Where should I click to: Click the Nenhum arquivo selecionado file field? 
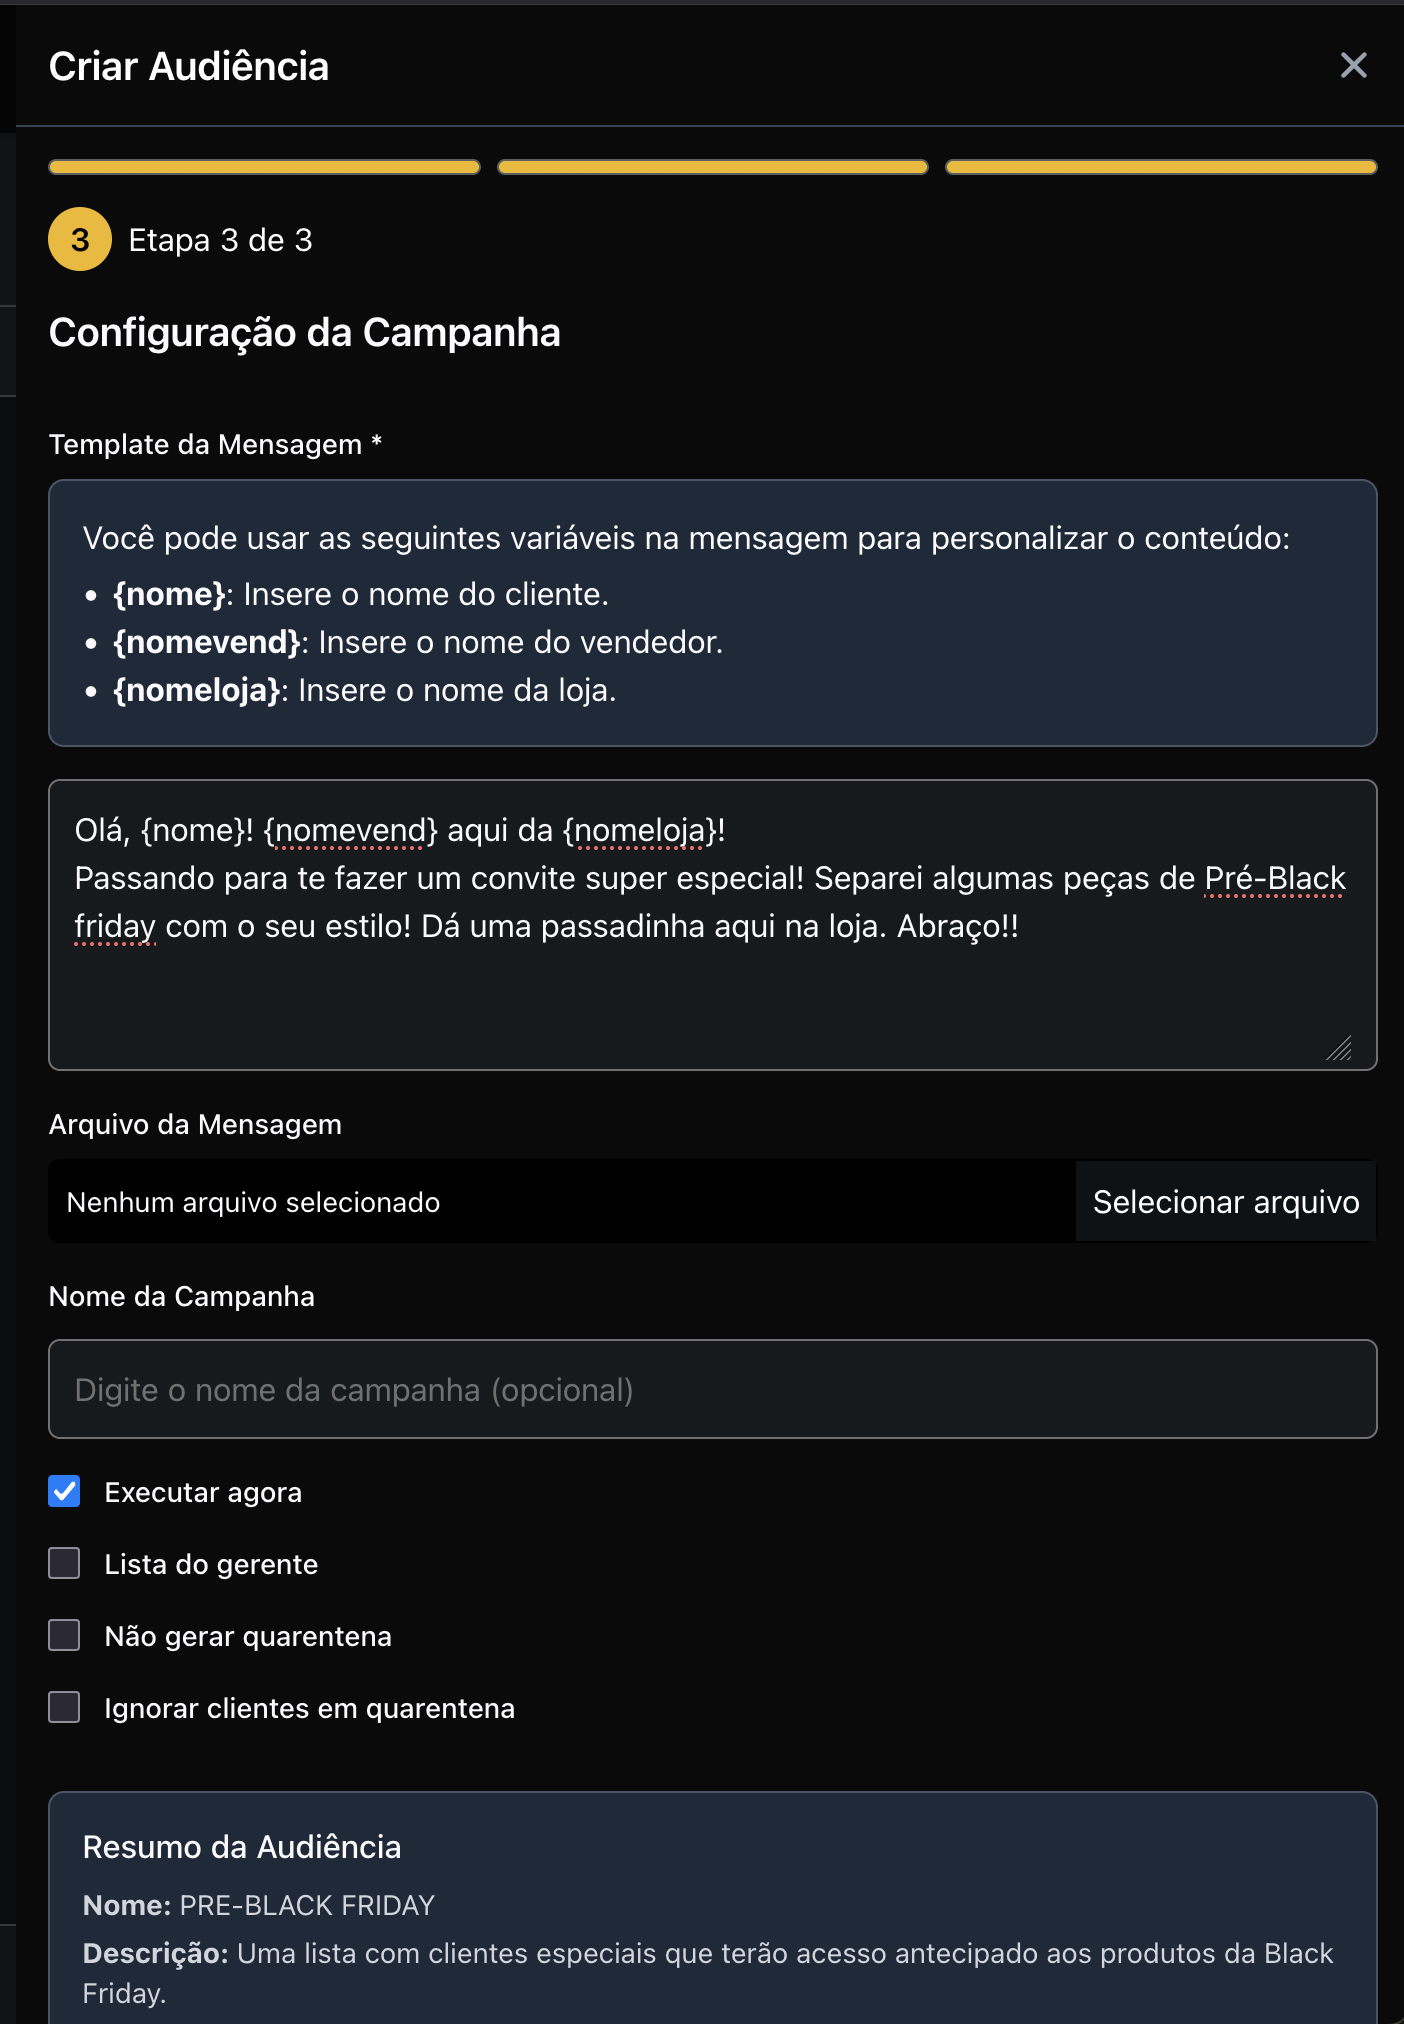[562, 1202]
